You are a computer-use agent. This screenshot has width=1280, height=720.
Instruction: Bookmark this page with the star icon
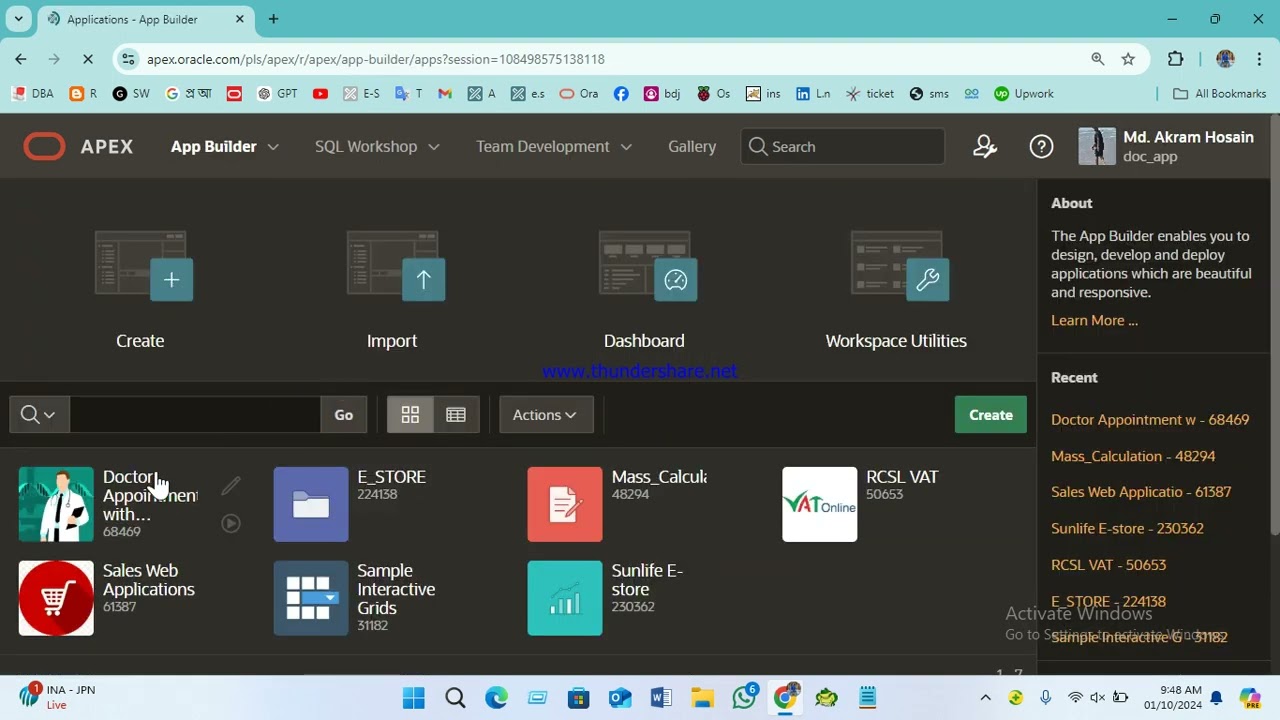click(1128, 59)
